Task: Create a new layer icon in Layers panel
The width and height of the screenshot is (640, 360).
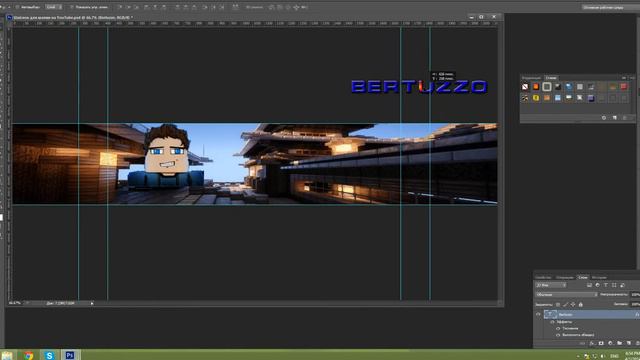Action: [629, 343]
